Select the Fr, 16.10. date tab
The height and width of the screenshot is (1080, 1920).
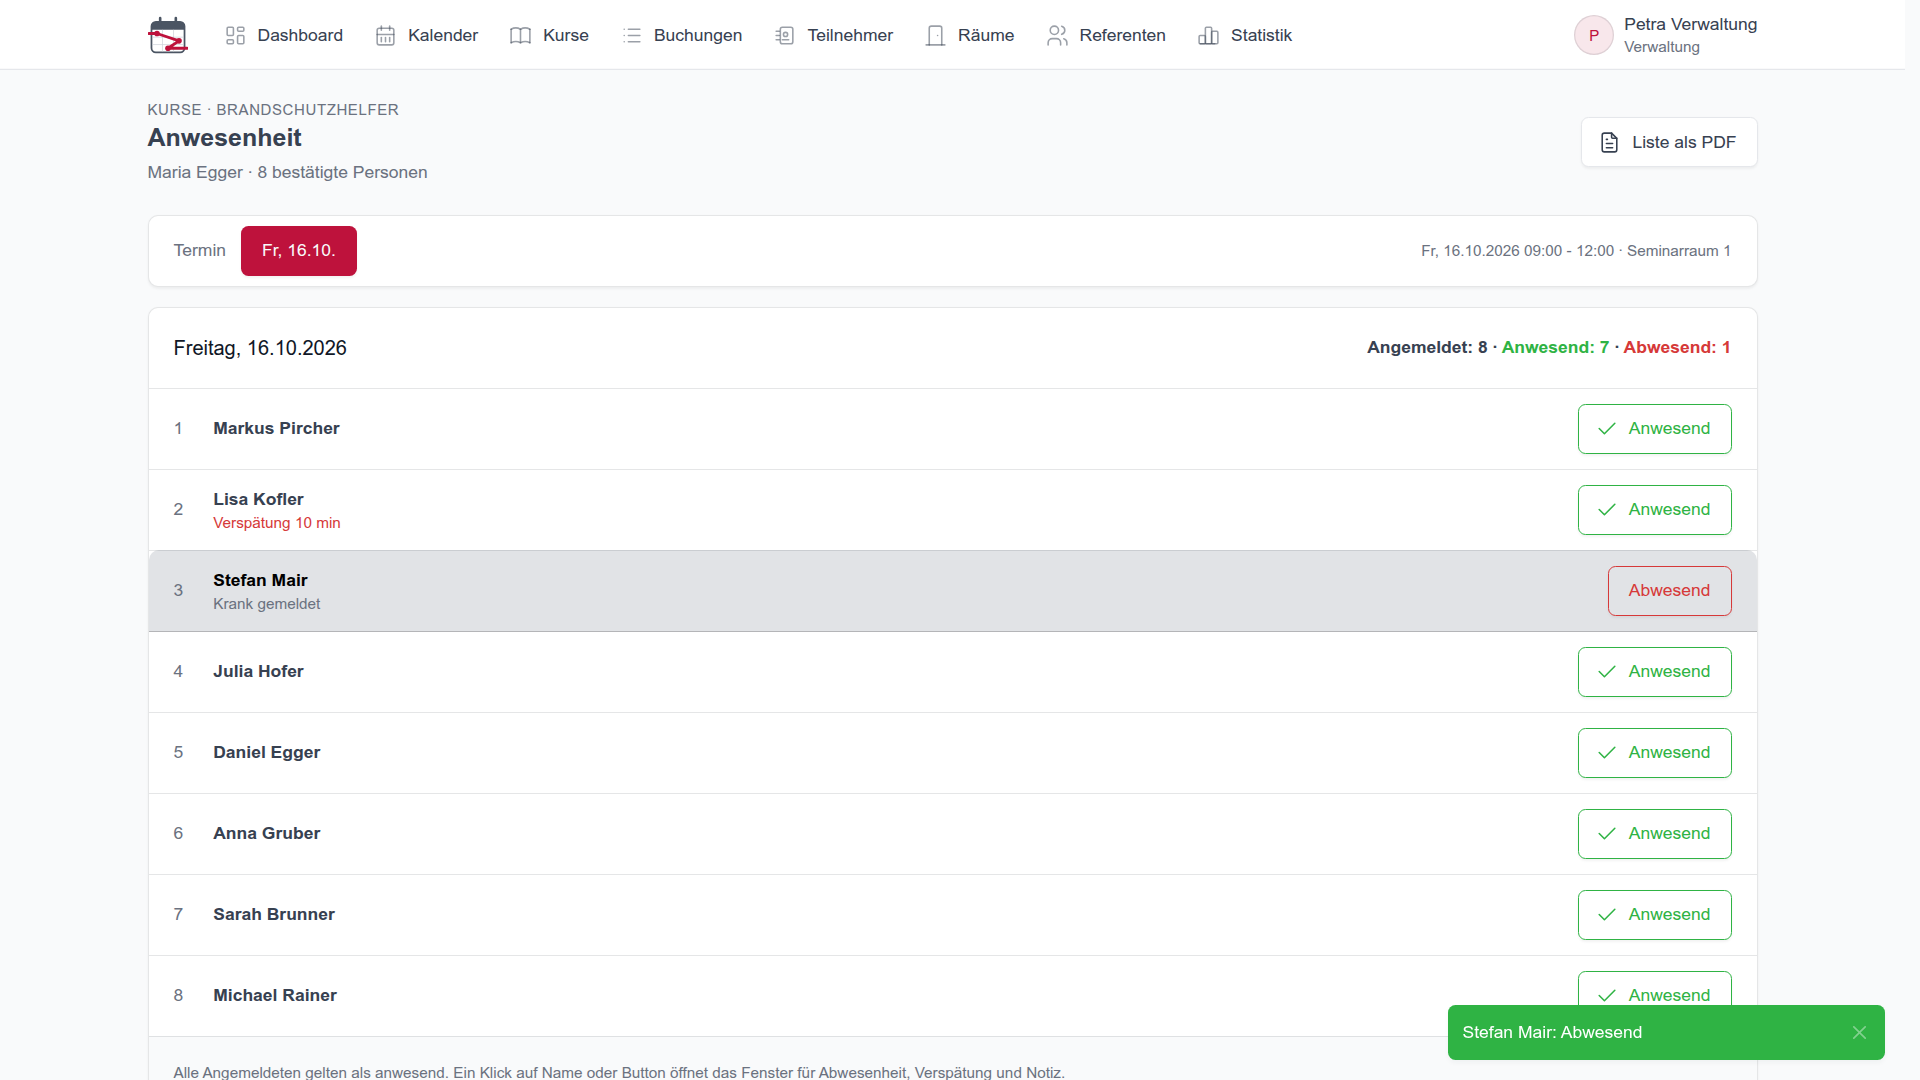298,251
